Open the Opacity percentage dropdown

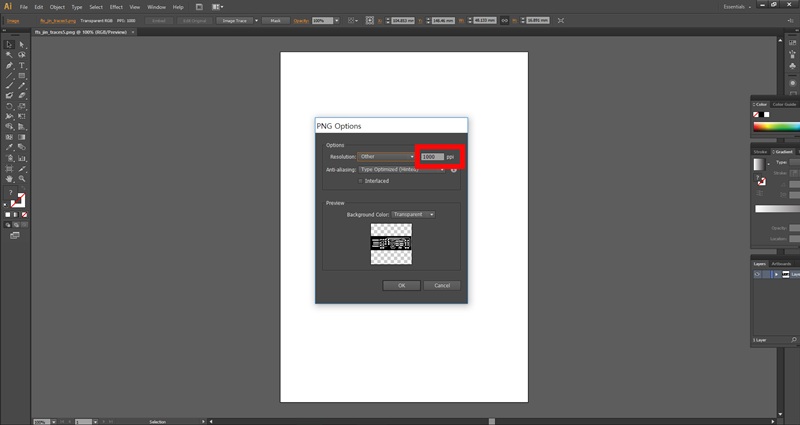click(337, 21)
